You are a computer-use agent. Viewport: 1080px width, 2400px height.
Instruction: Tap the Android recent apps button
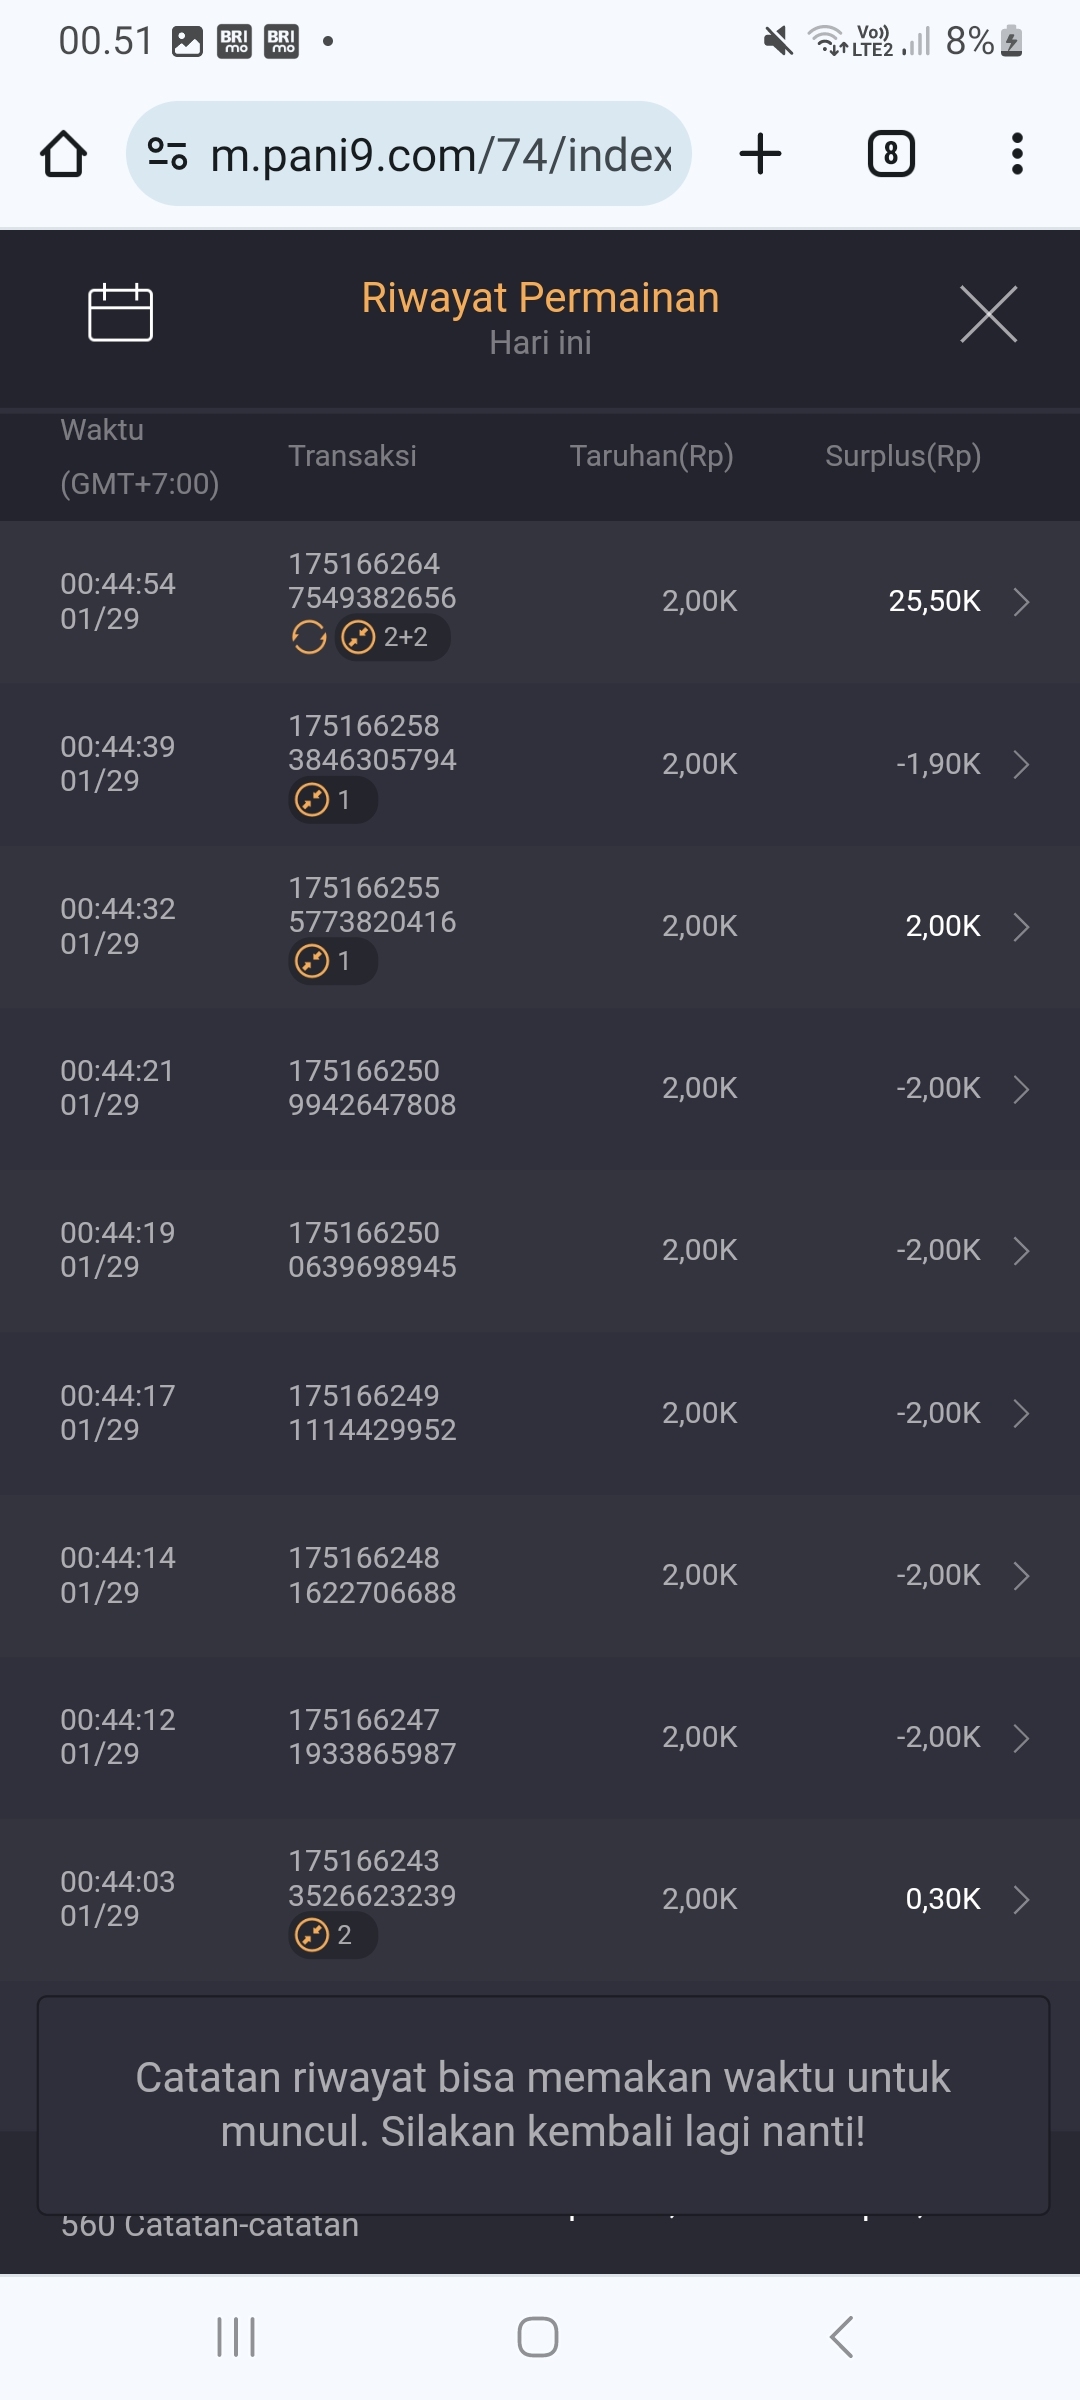237,2337
